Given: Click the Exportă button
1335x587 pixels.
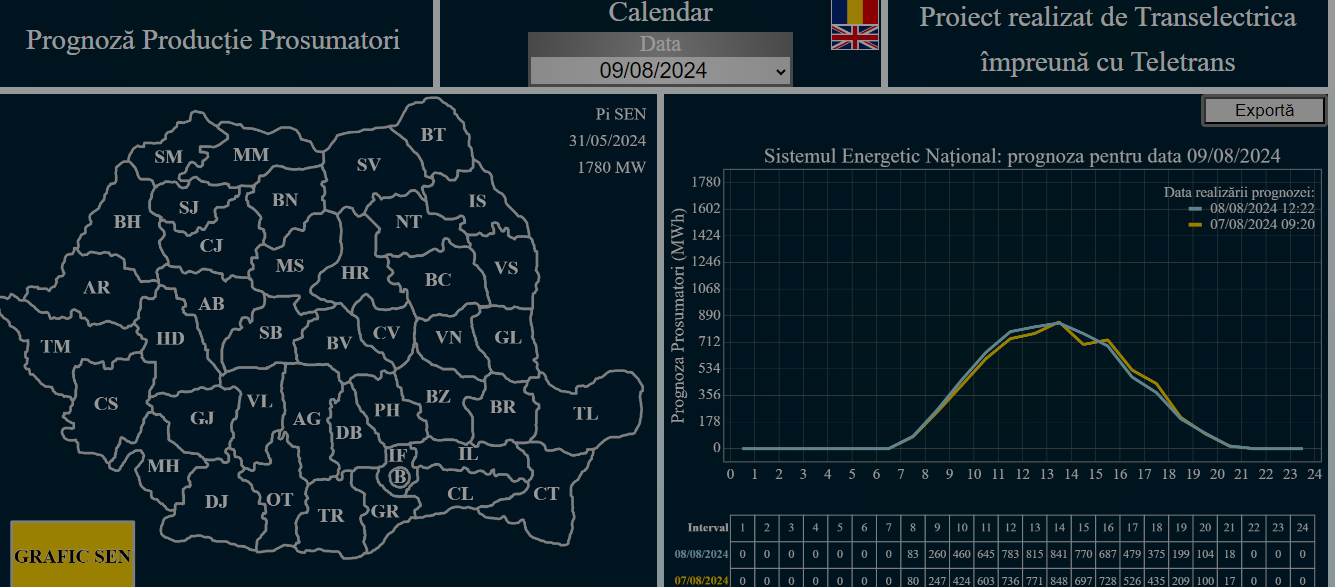Looking at the screenshot, I should (x=1263, y=111).
